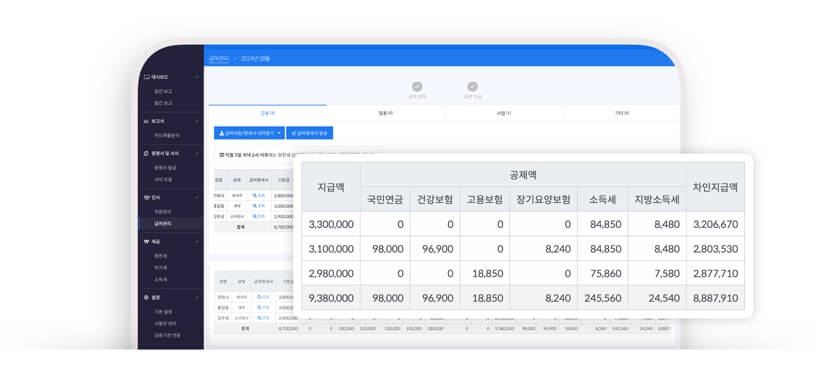Image resolution: width=819 pixels, height=390 pixels.
Task: Click the report chart icon in sidebar
Action: 147,121
